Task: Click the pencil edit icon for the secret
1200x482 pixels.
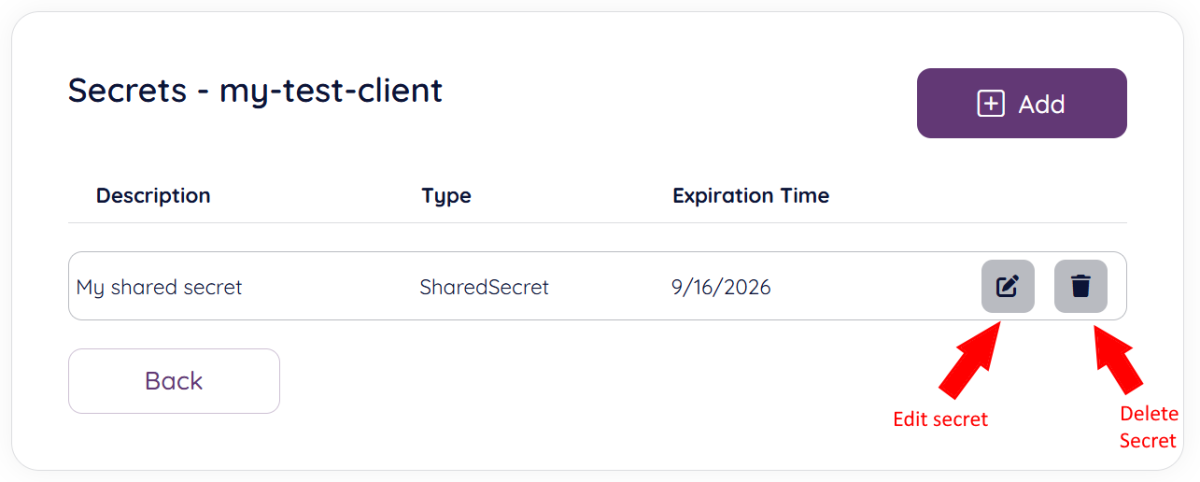Action: click(x=1007, y=286)
